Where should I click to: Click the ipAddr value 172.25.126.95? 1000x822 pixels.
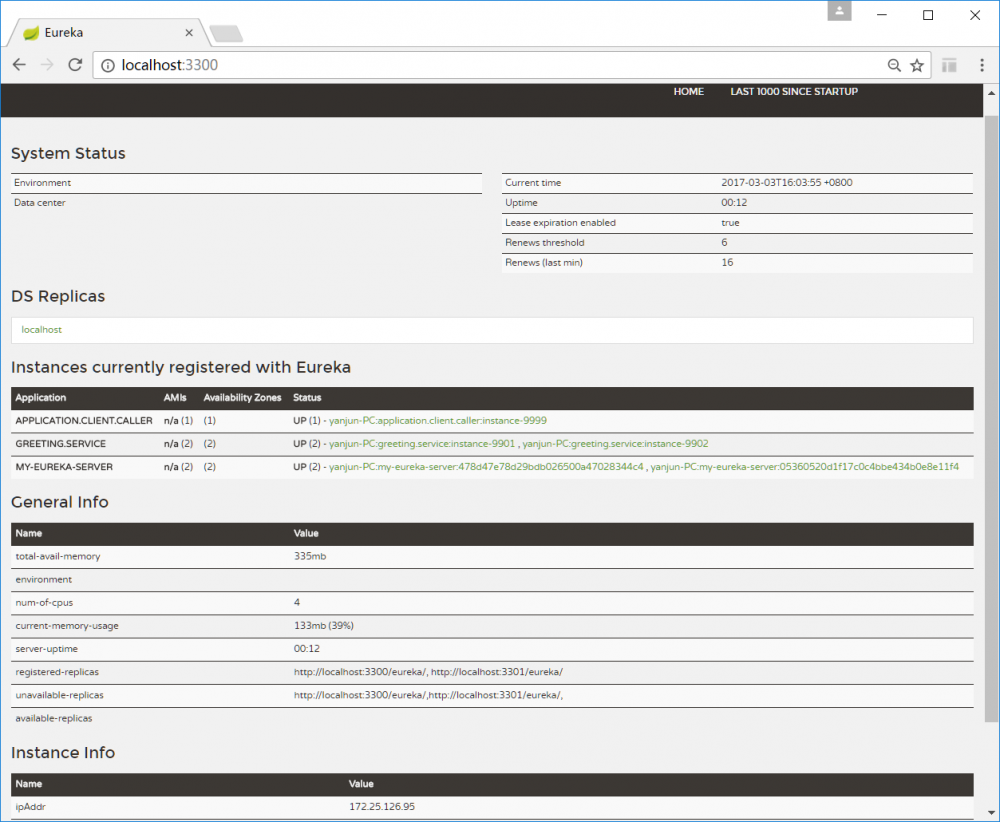pyautogui.click(x=381, y=807)
